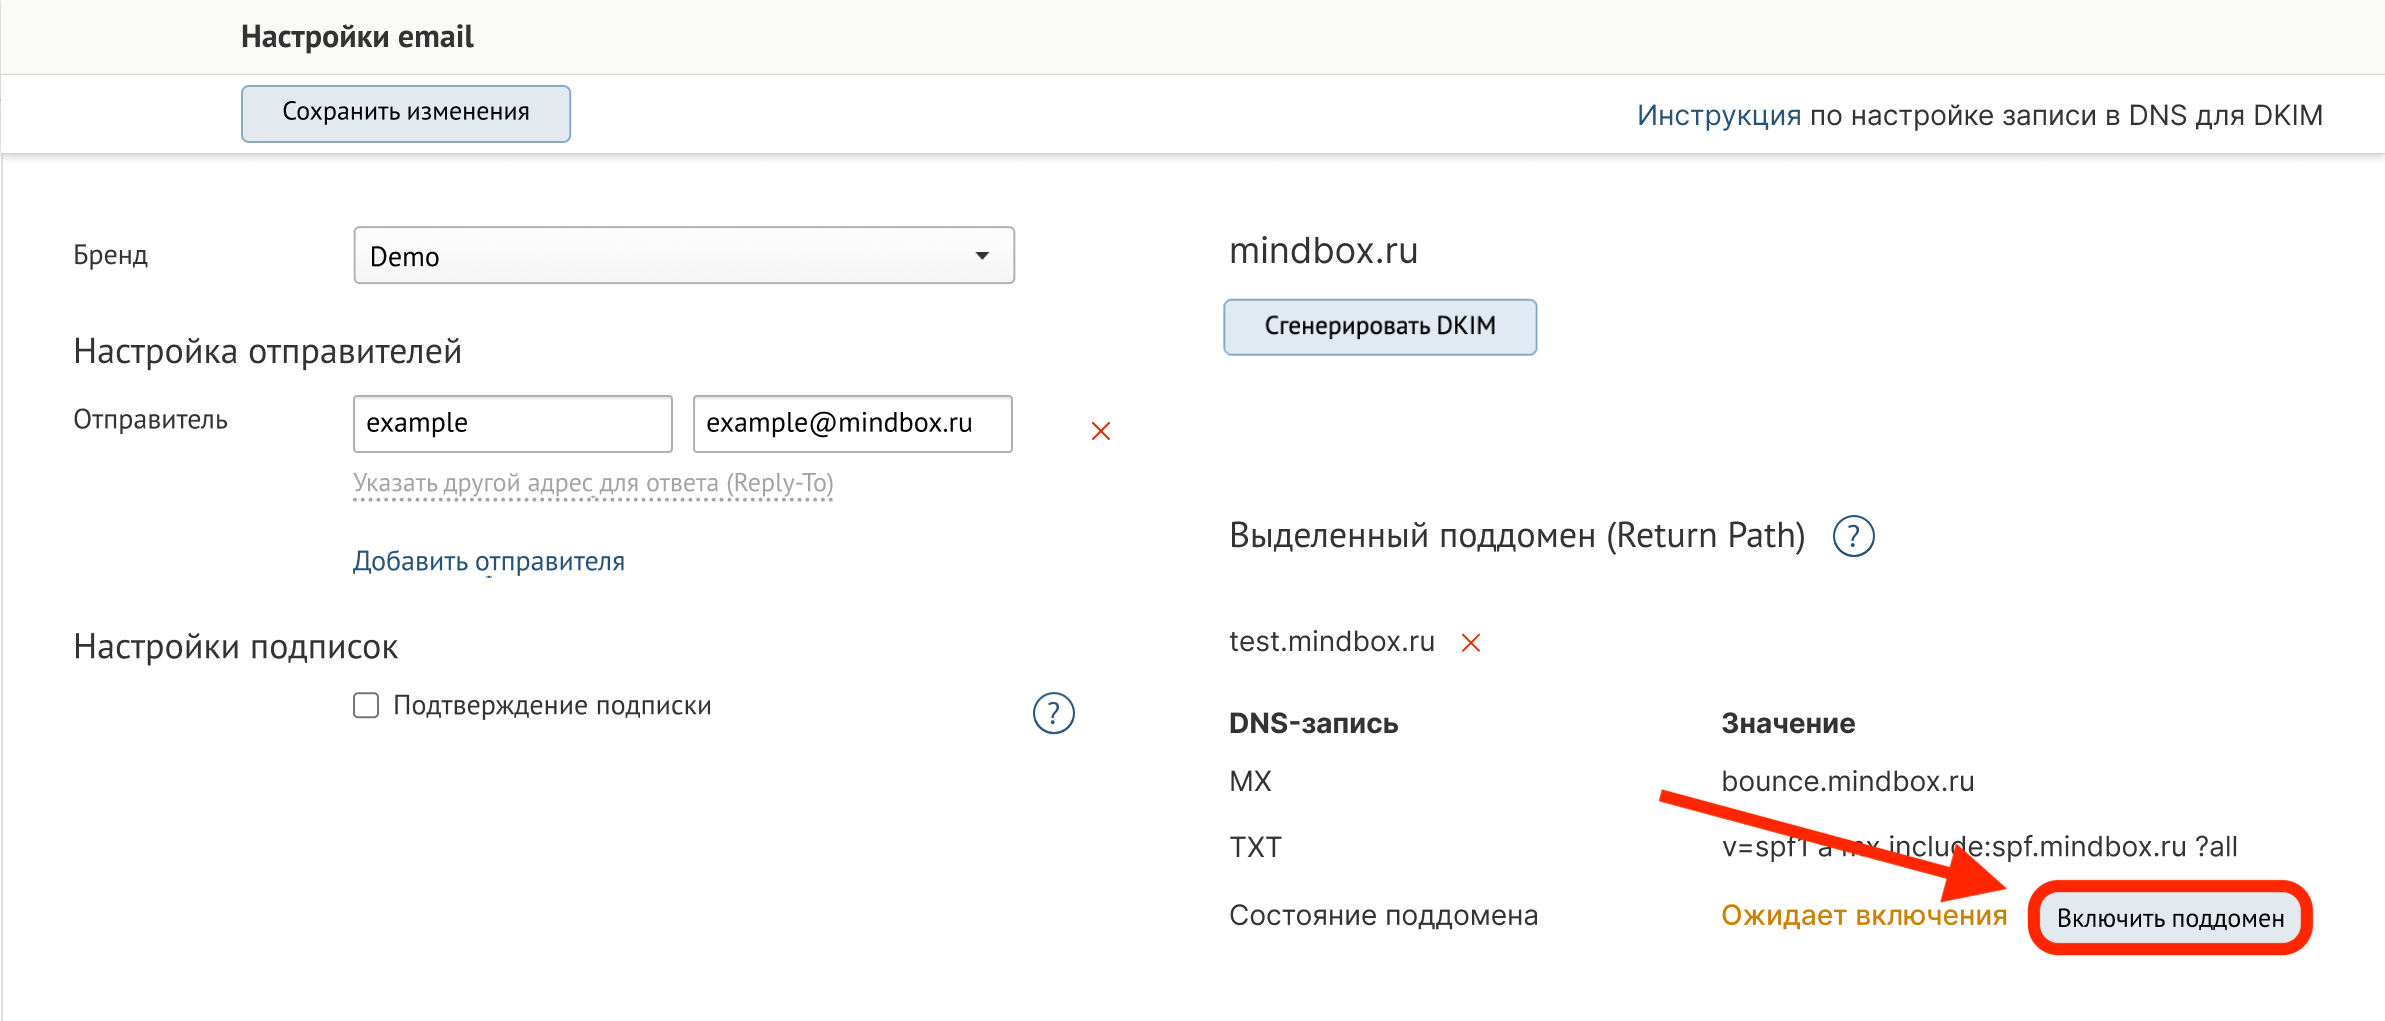Image resolution: width=2385 pixels, height=1021 pixels.
Task: Remove the example sender with red cross
Action: click(1100, 431)
